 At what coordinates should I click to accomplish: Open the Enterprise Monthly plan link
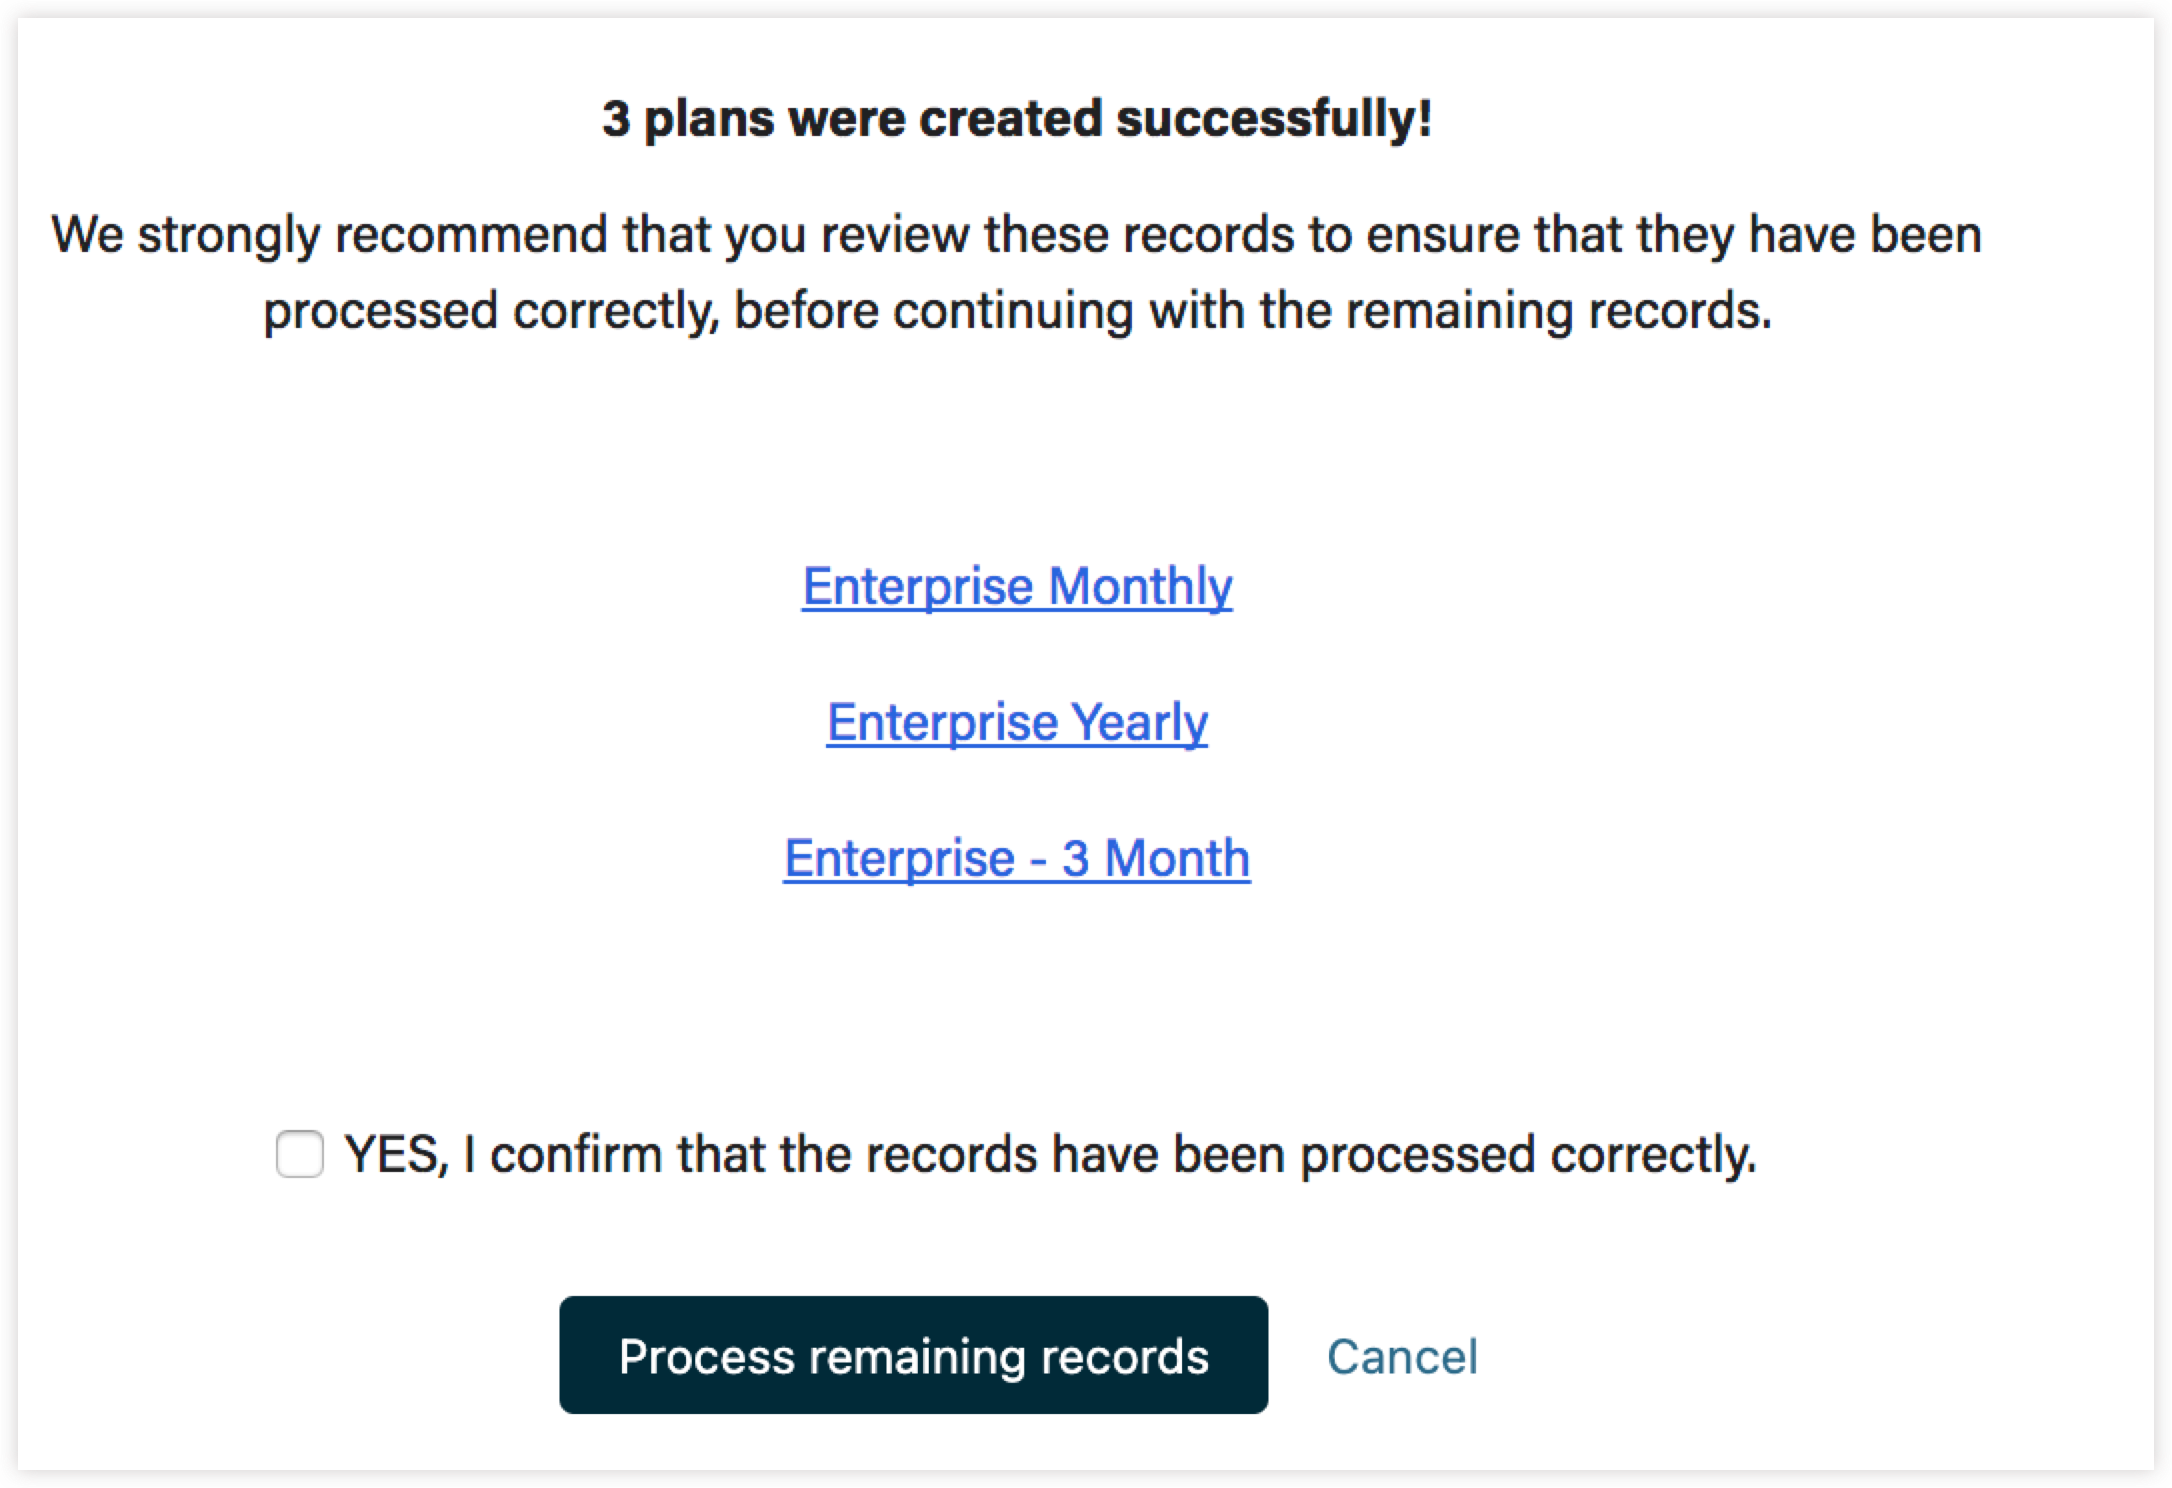1017,586
